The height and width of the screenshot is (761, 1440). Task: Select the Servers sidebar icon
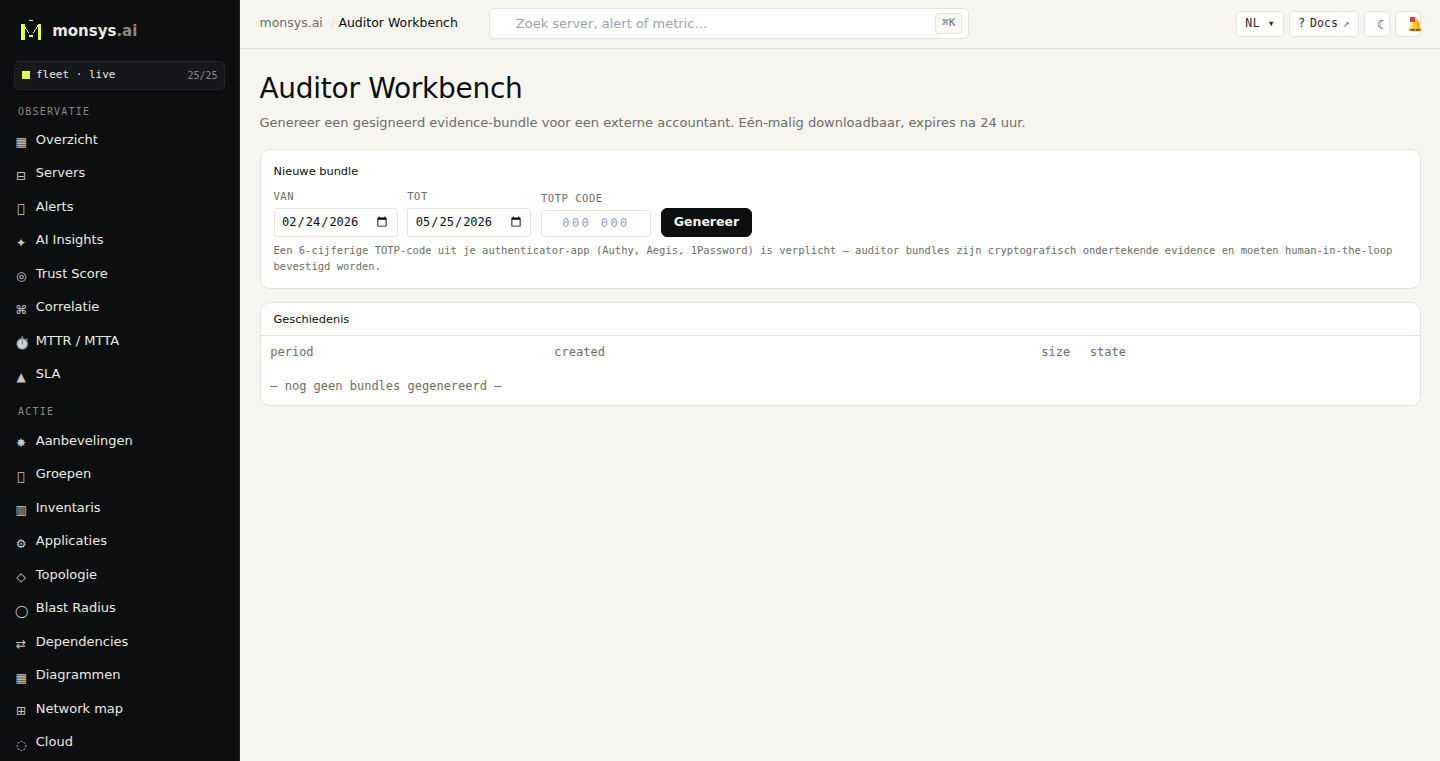21,174
